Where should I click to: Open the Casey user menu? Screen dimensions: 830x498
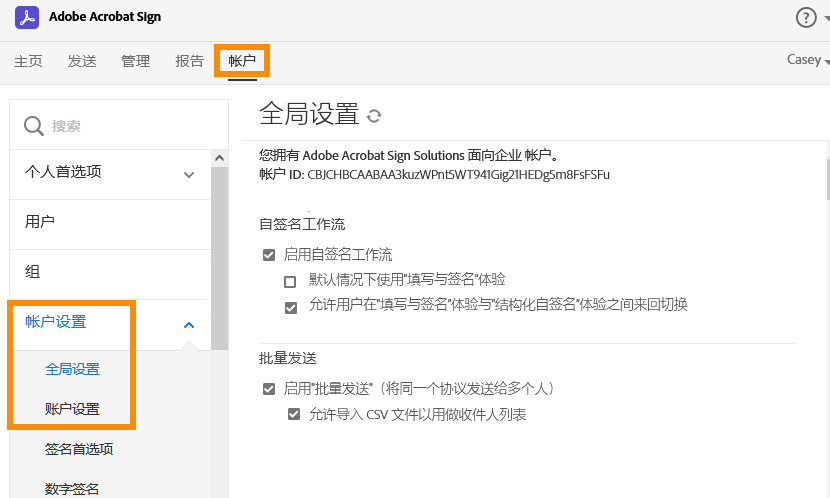807,59
